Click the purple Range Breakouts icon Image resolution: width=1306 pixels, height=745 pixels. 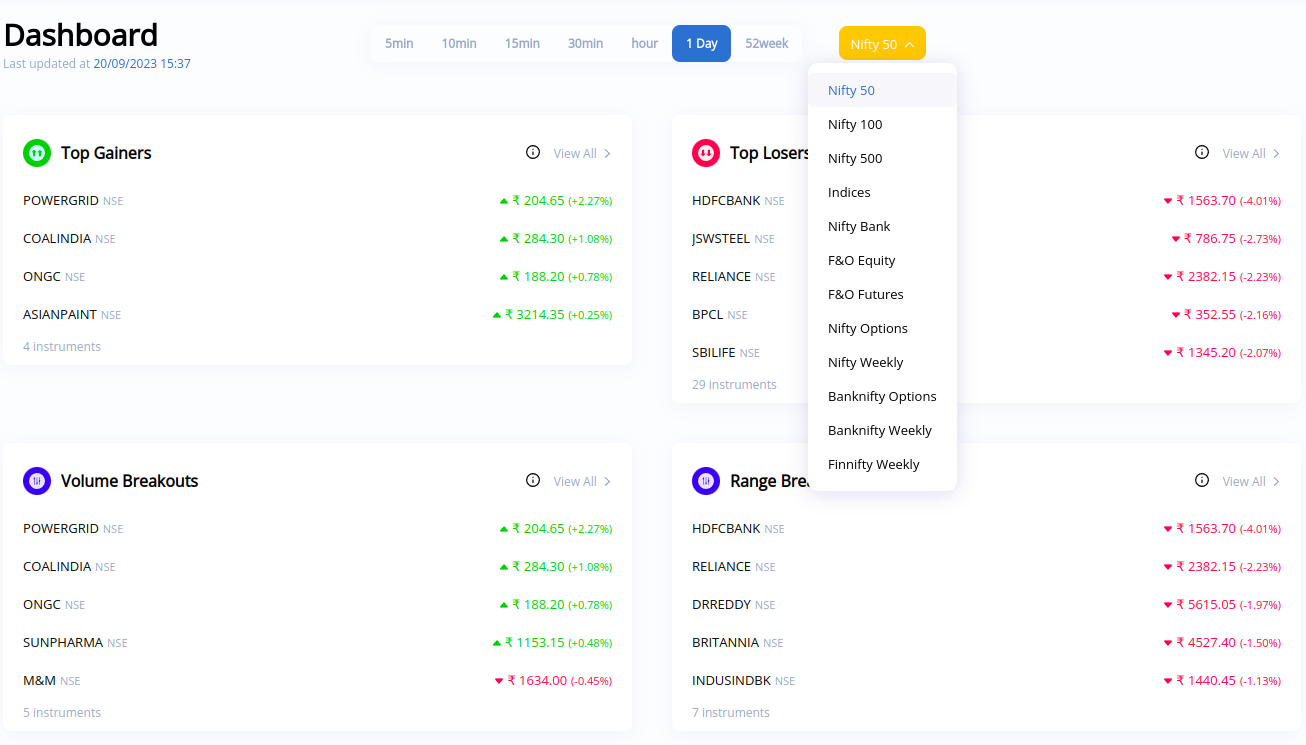706,481
